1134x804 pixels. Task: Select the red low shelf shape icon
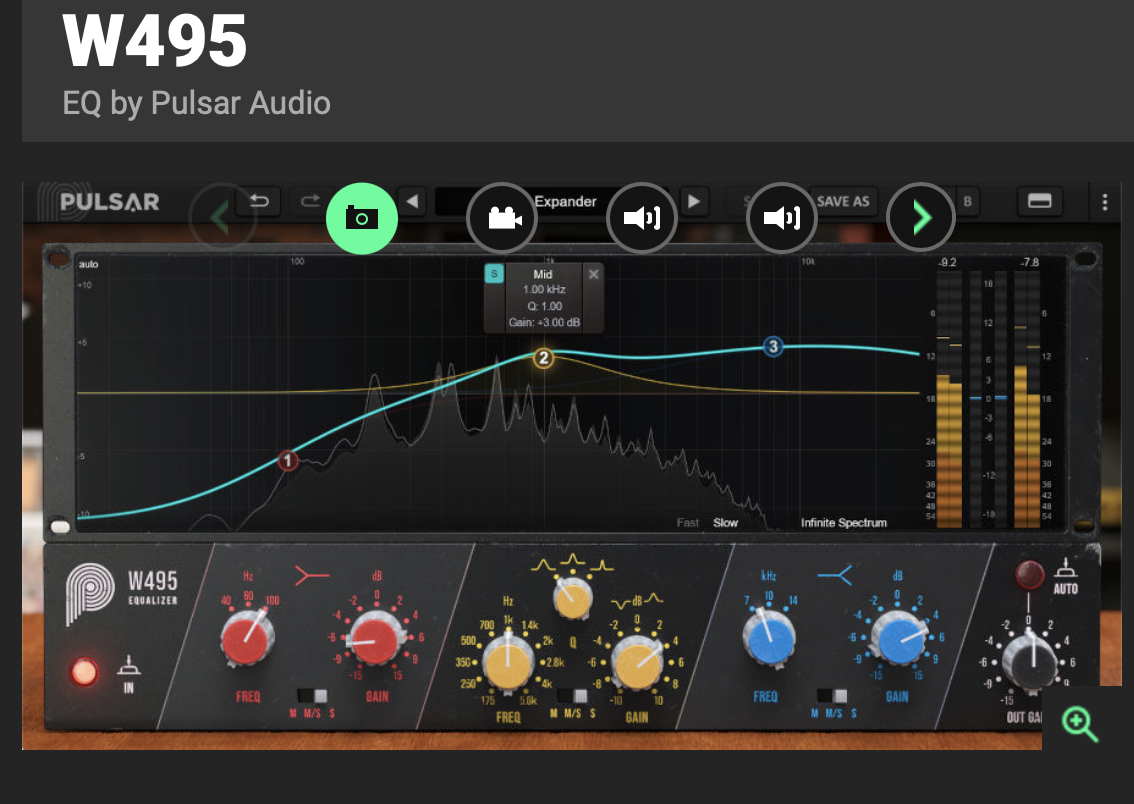click(312, 576)
